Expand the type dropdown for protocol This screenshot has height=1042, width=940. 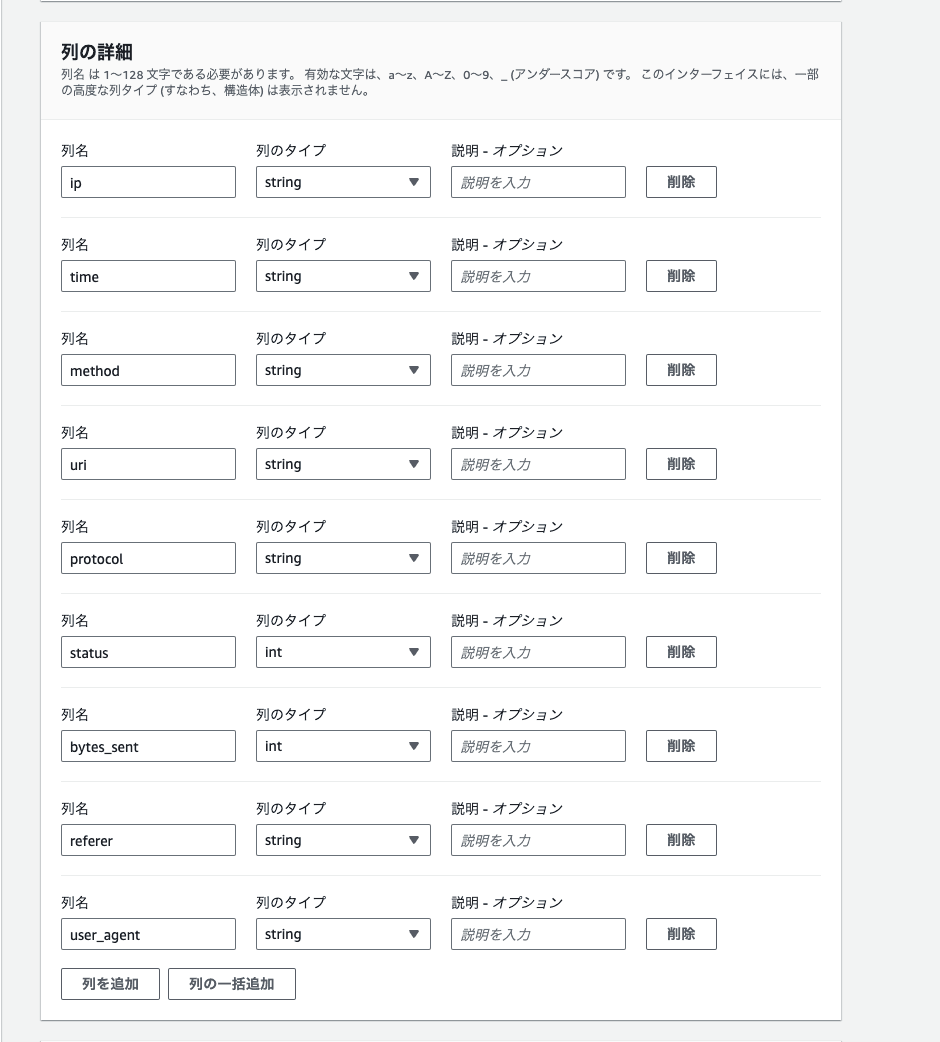click(x=342, y=558)
